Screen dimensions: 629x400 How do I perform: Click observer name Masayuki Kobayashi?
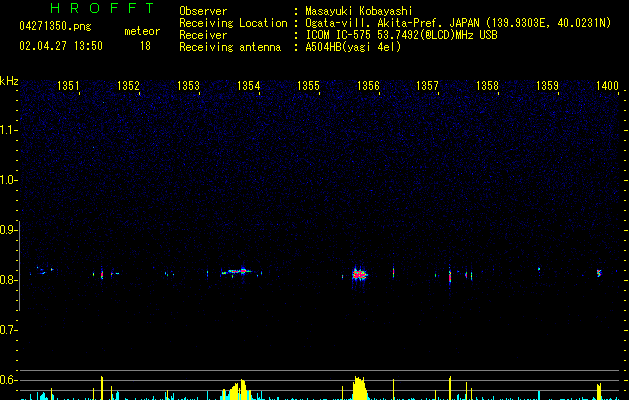[359, 11]
